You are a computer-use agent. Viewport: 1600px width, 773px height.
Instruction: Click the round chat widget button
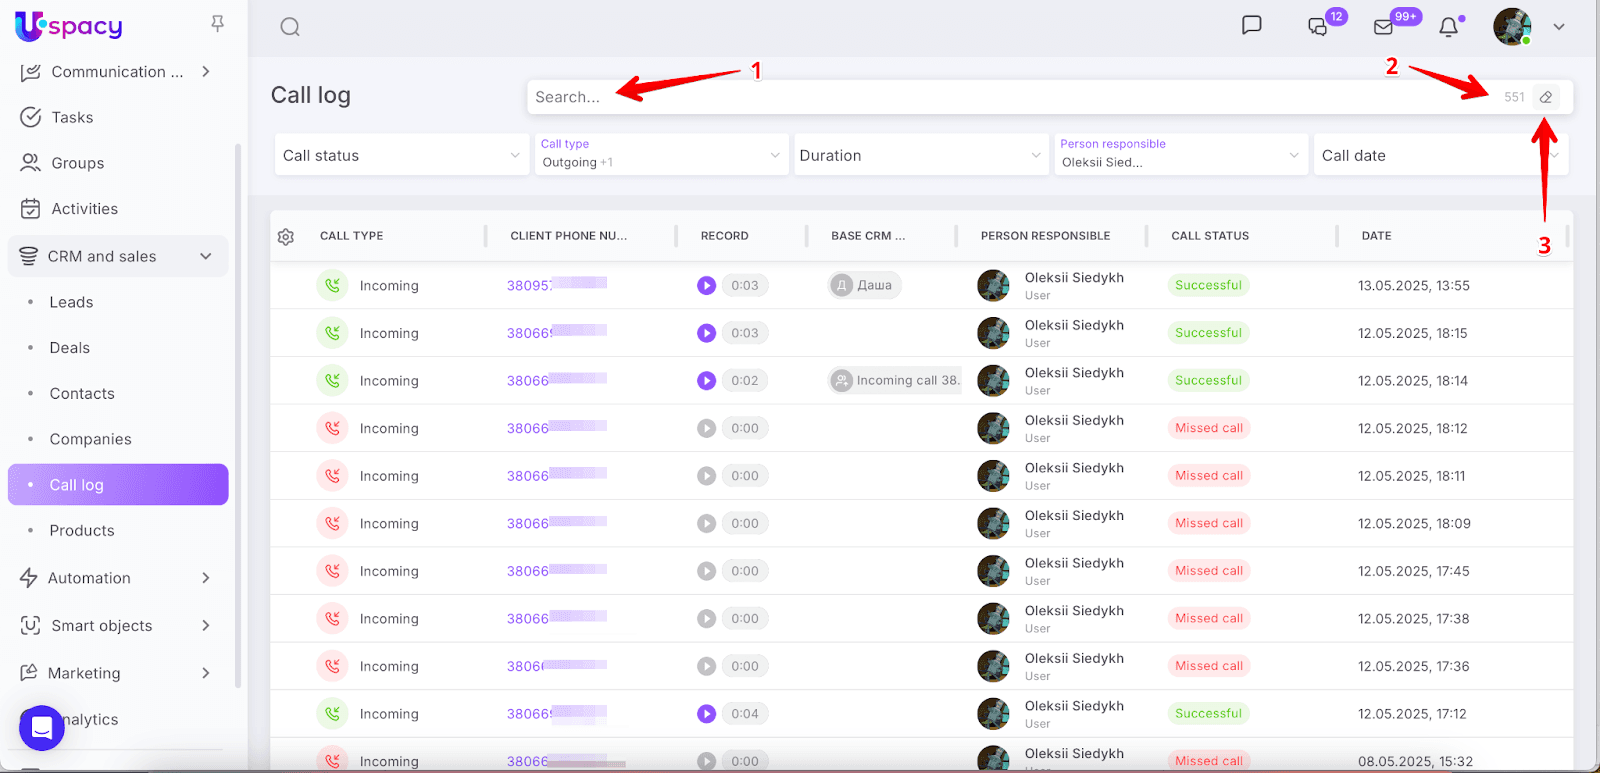pos(42,727)
